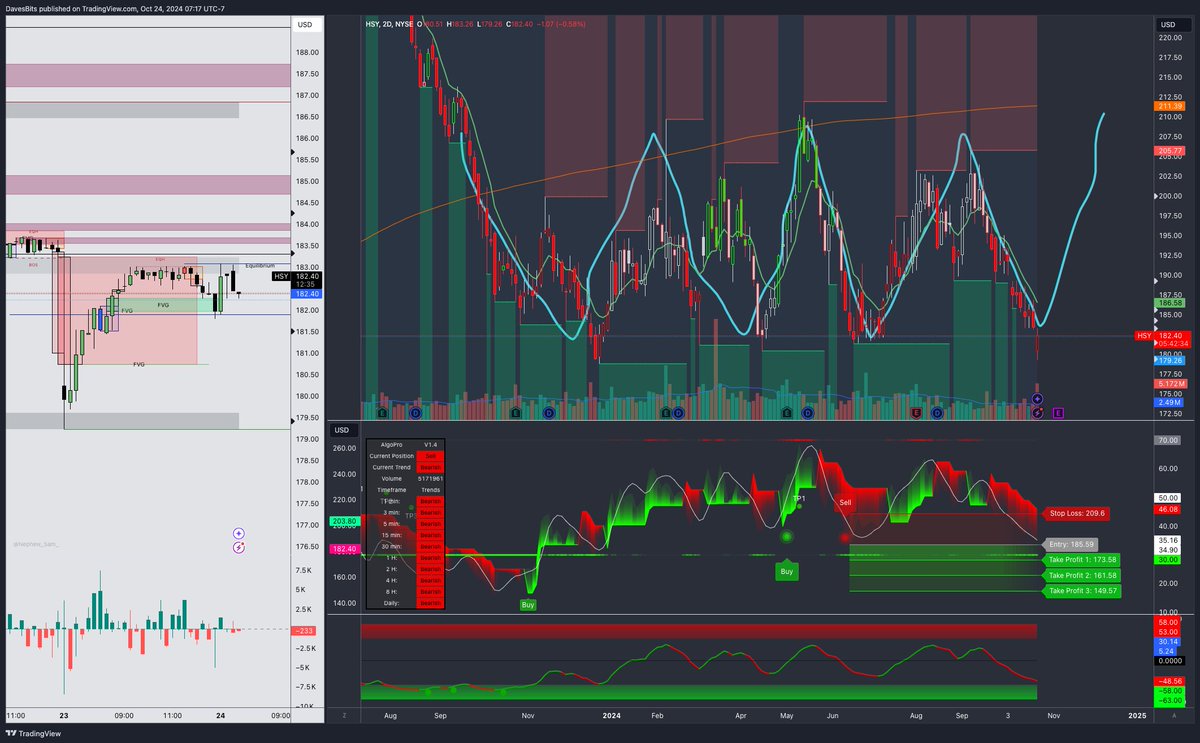
Task: Click the lightning bolt icon in left intraday chart
Action: 239,548
